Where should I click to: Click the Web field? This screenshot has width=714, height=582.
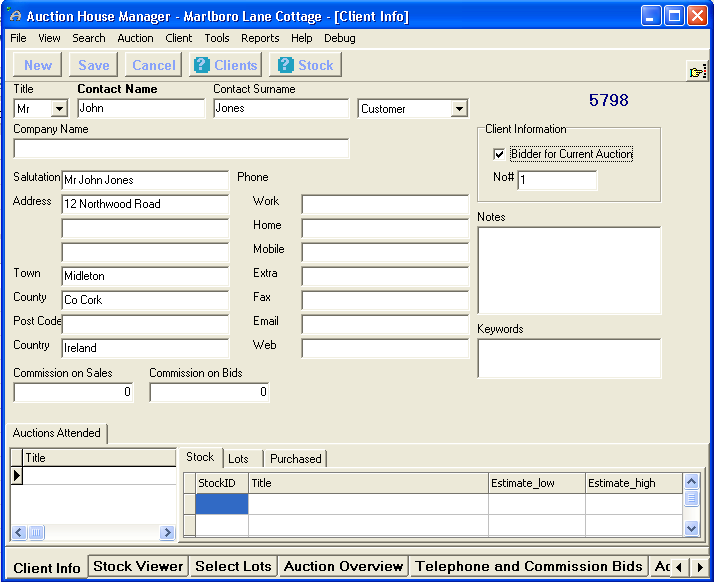[x=385, y=348]
